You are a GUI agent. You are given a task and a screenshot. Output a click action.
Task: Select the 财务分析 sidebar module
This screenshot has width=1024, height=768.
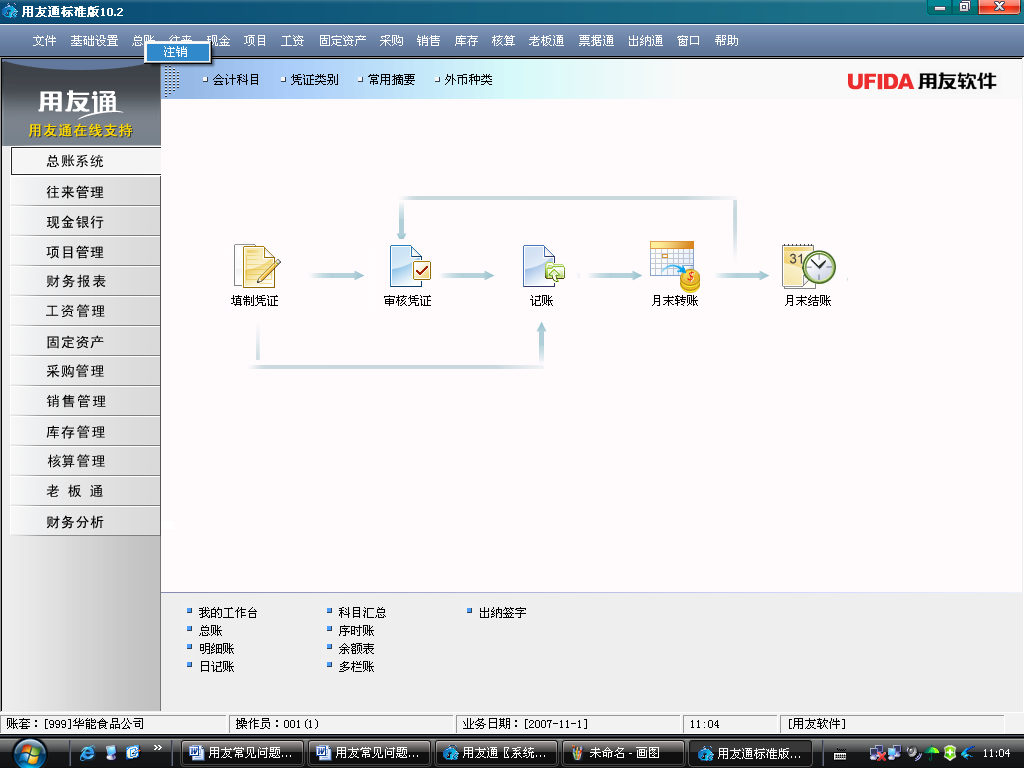(x=86, y=522)
